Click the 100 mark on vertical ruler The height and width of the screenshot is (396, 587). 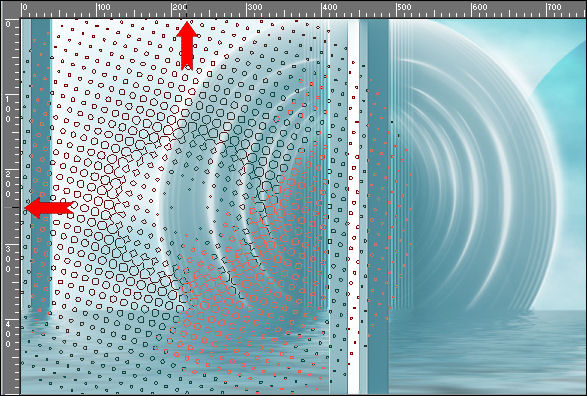[x=8, y=109]
